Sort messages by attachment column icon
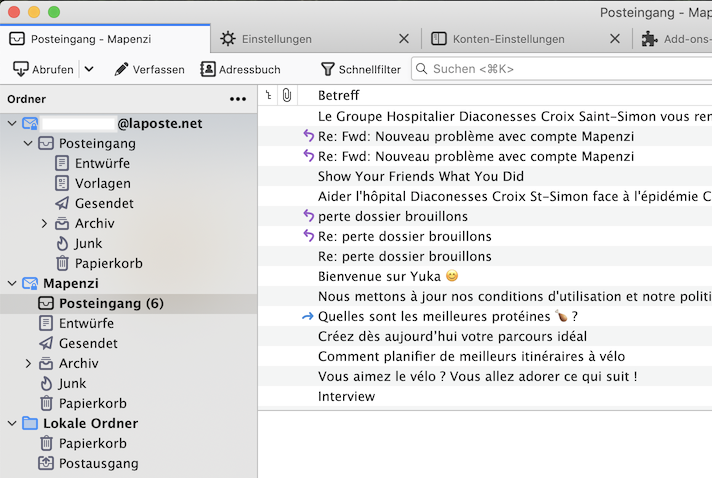Viewport: 712px width, 478px height. pyautogui.click(x=286, y=95)
